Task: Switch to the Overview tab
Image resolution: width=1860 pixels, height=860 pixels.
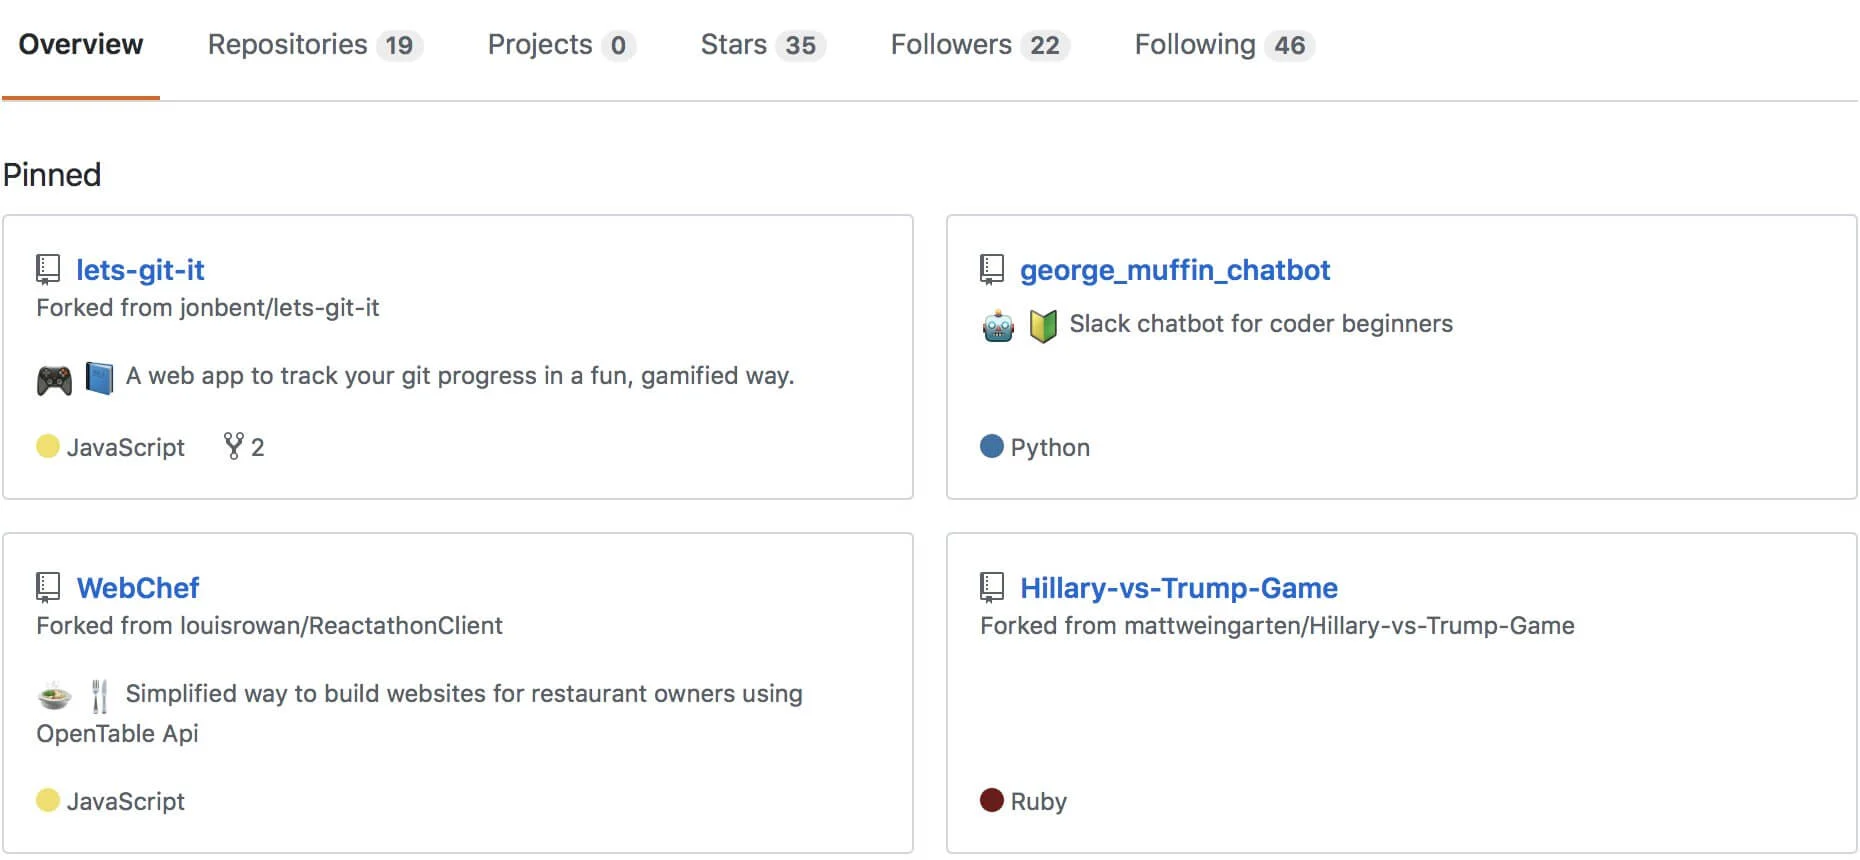Action: pyautogui.click(x=81, y=45)
